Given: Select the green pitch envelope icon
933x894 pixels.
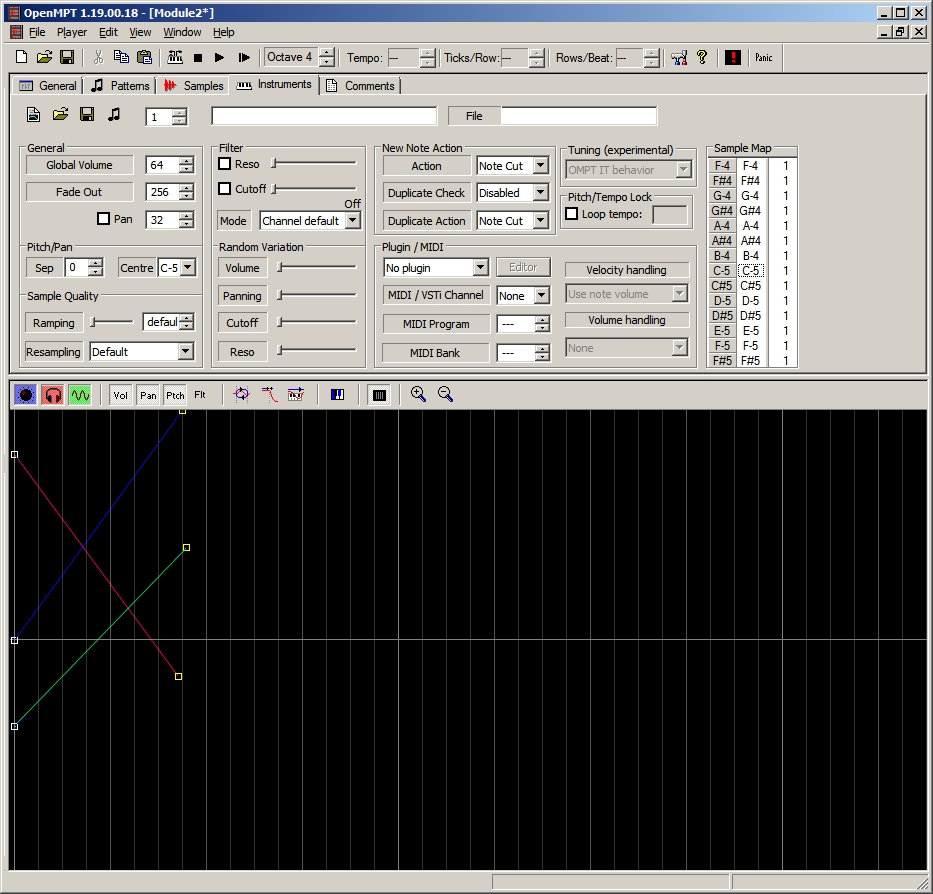Looking at the screenshot, I should tap(80, 395).
